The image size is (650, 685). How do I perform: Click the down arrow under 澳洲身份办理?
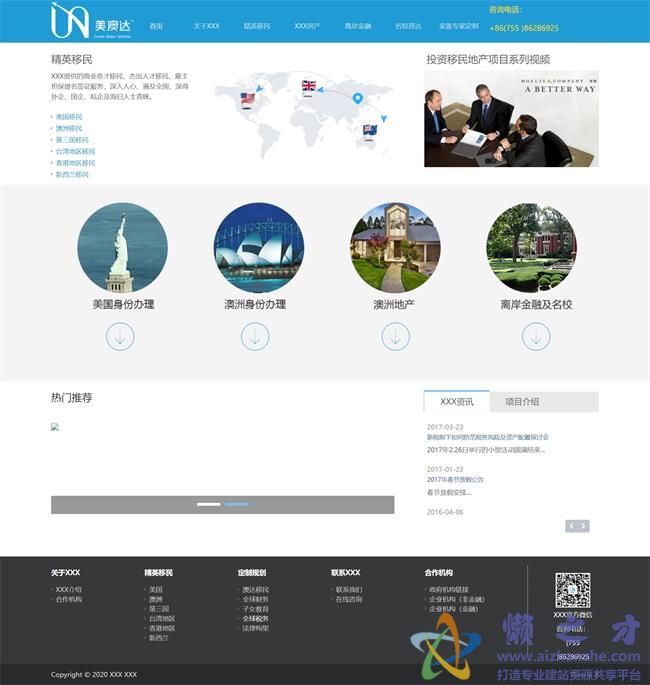(255, 336)
